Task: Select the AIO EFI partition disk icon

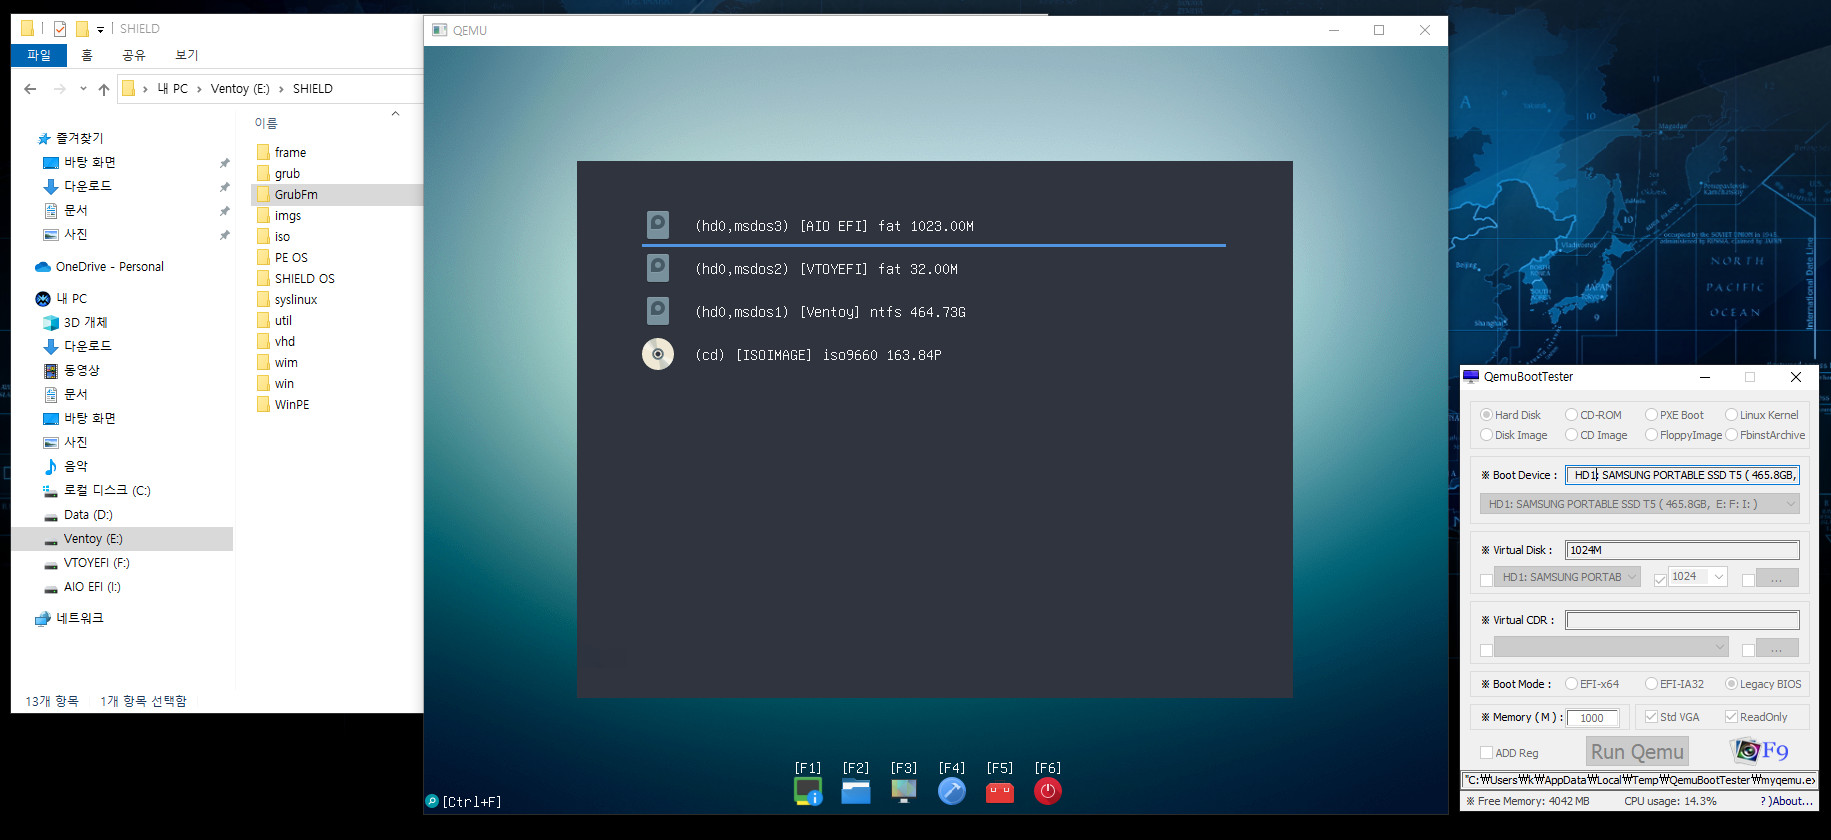Action: click(658, 224)
